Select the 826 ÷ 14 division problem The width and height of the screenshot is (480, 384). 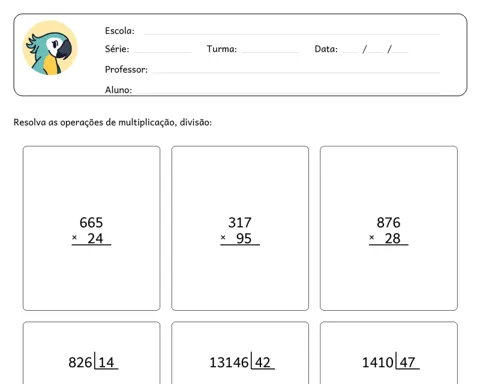[91, 353]
